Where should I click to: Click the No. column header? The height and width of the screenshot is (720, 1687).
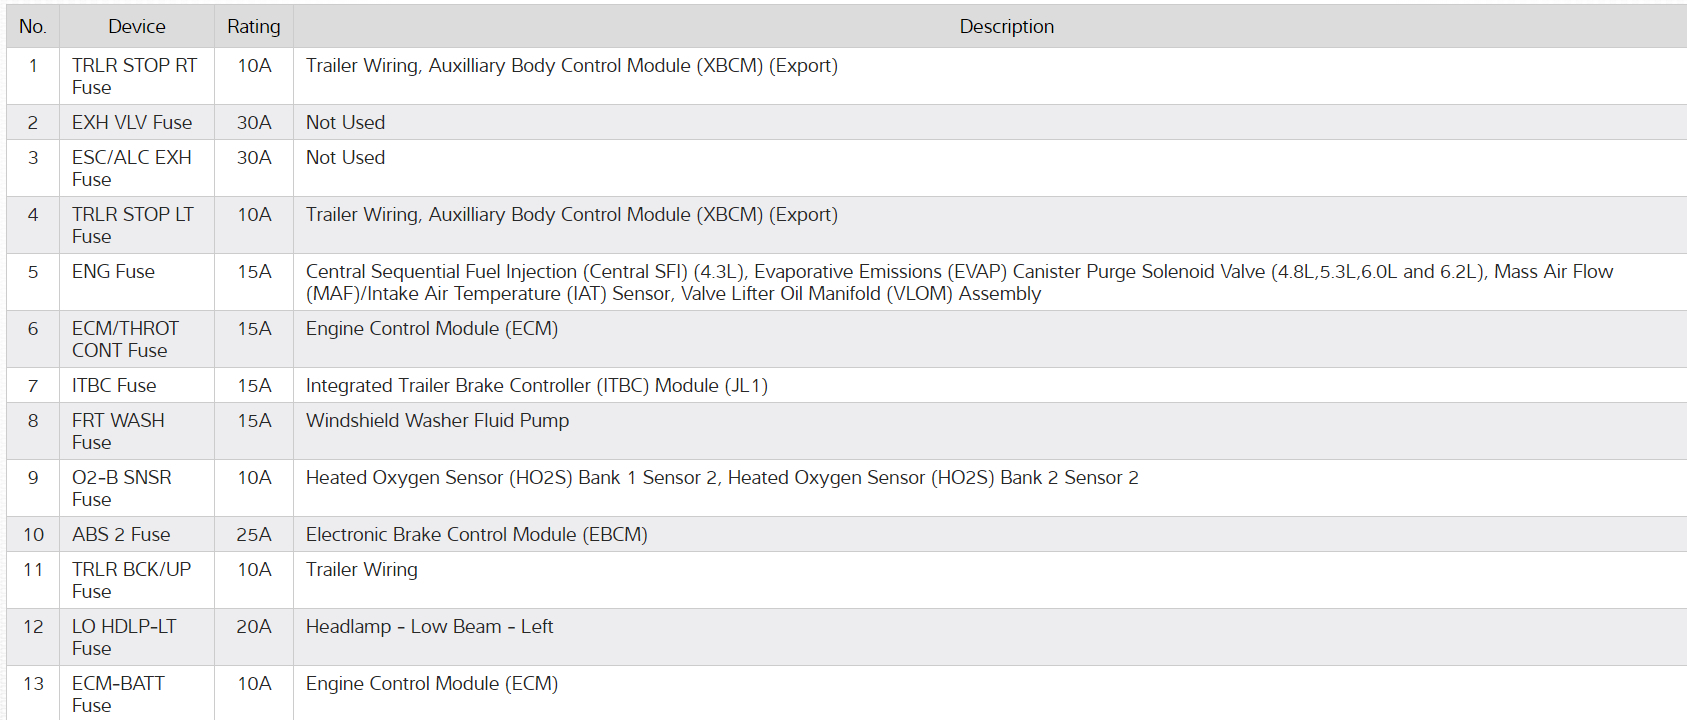[x=33, y=27]
